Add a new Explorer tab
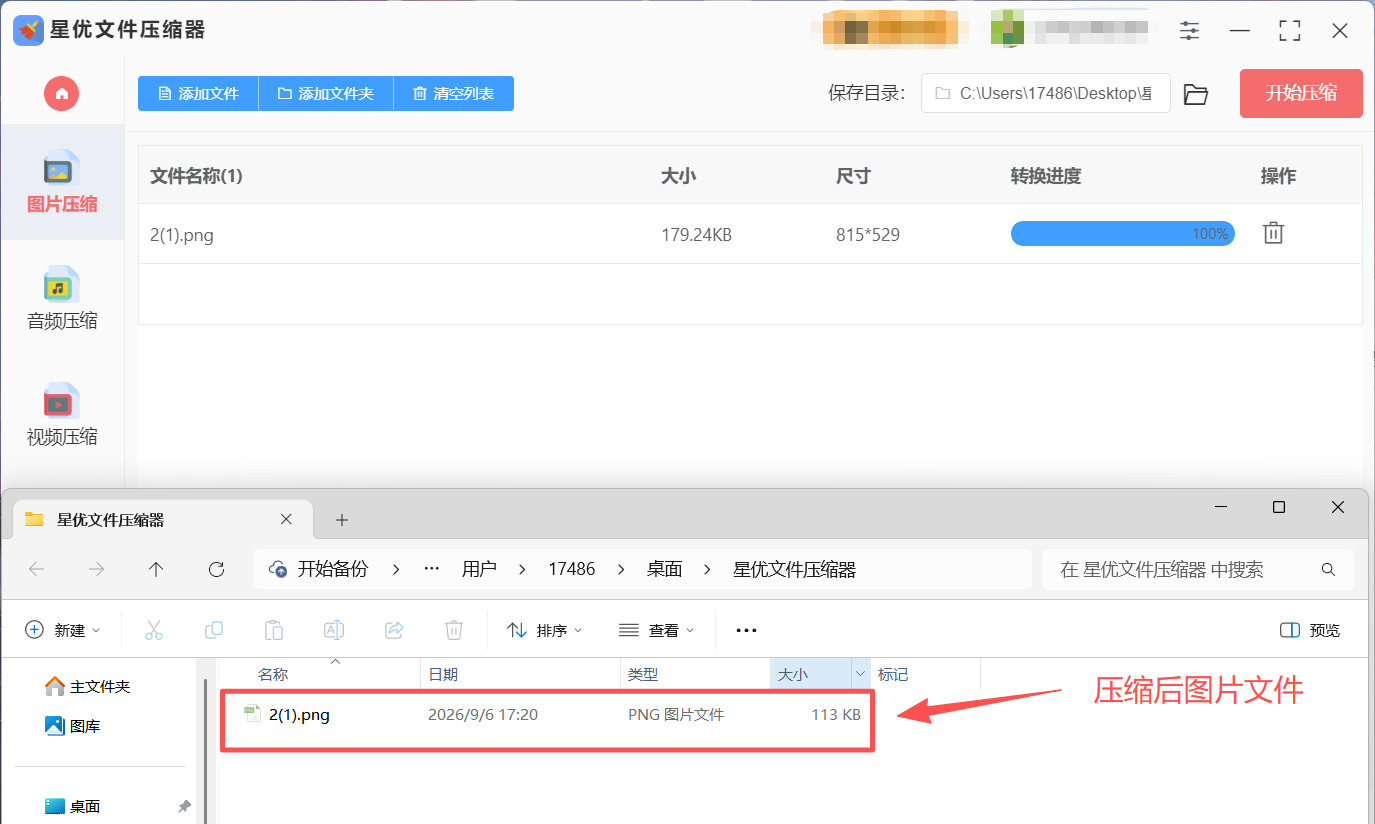This screenshot has height=824, width=1375. 342,520
